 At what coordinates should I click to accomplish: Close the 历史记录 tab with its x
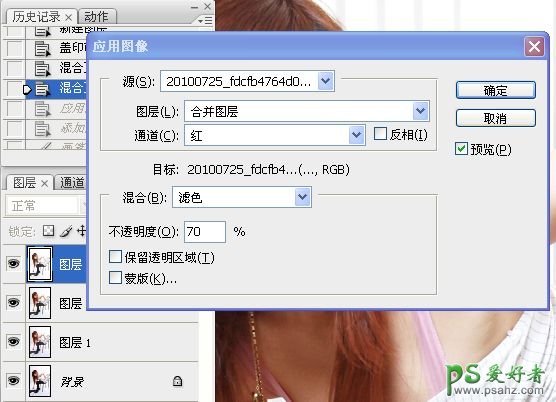68,17
